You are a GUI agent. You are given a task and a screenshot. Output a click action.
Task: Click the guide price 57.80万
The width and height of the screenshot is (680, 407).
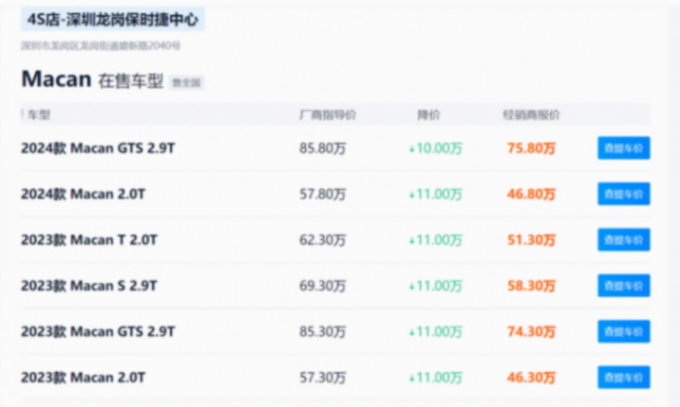pyautogui.click(x=323, y=194)
